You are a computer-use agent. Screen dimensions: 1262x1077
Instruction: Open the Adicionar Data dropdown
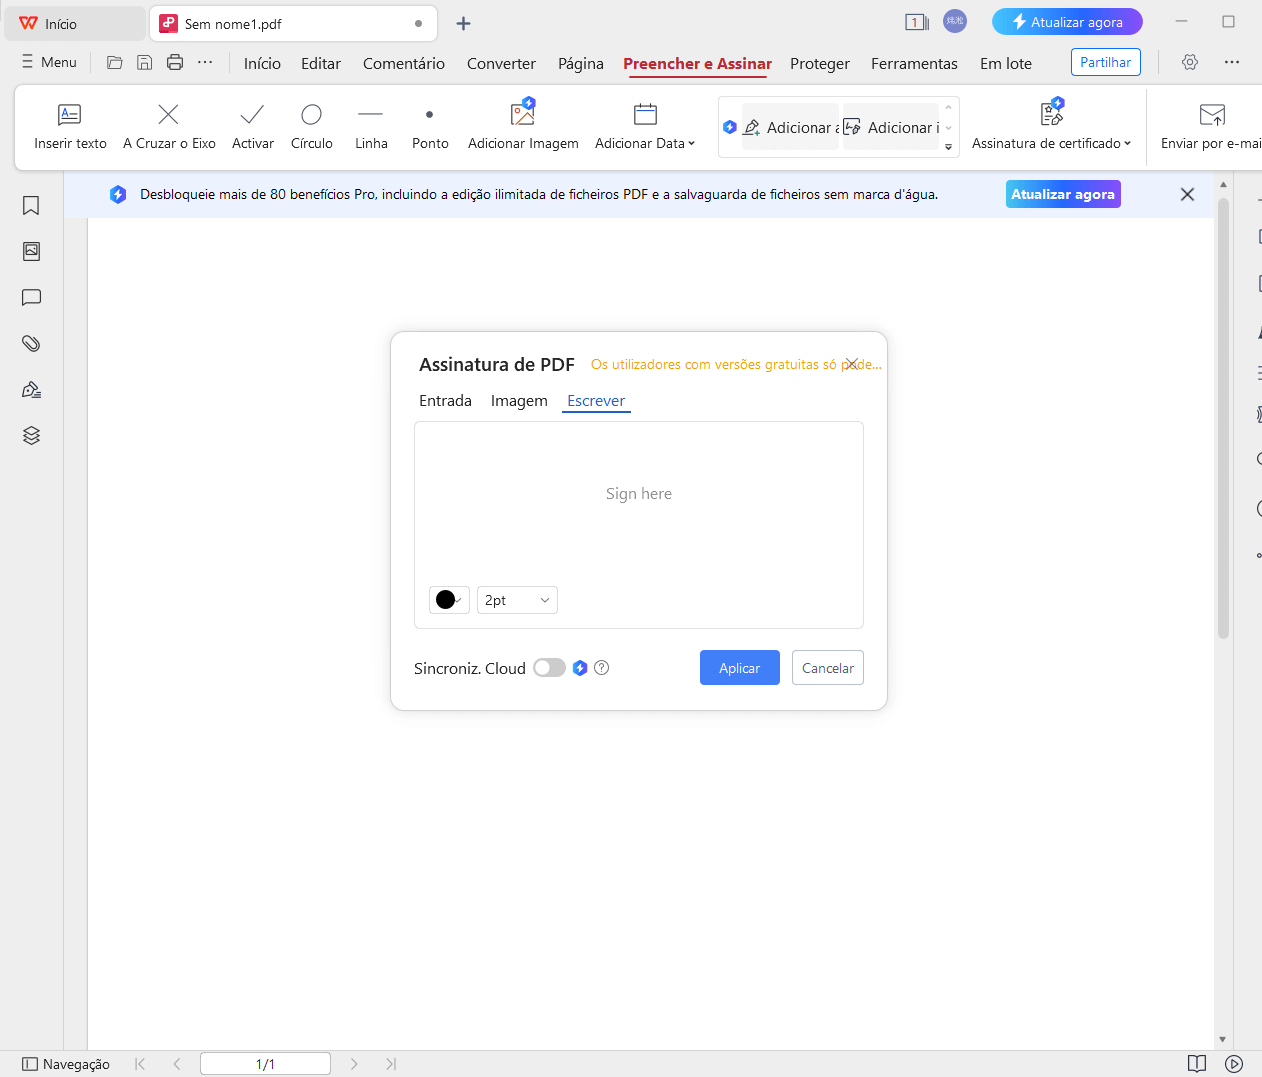click(x=645, y=127)
